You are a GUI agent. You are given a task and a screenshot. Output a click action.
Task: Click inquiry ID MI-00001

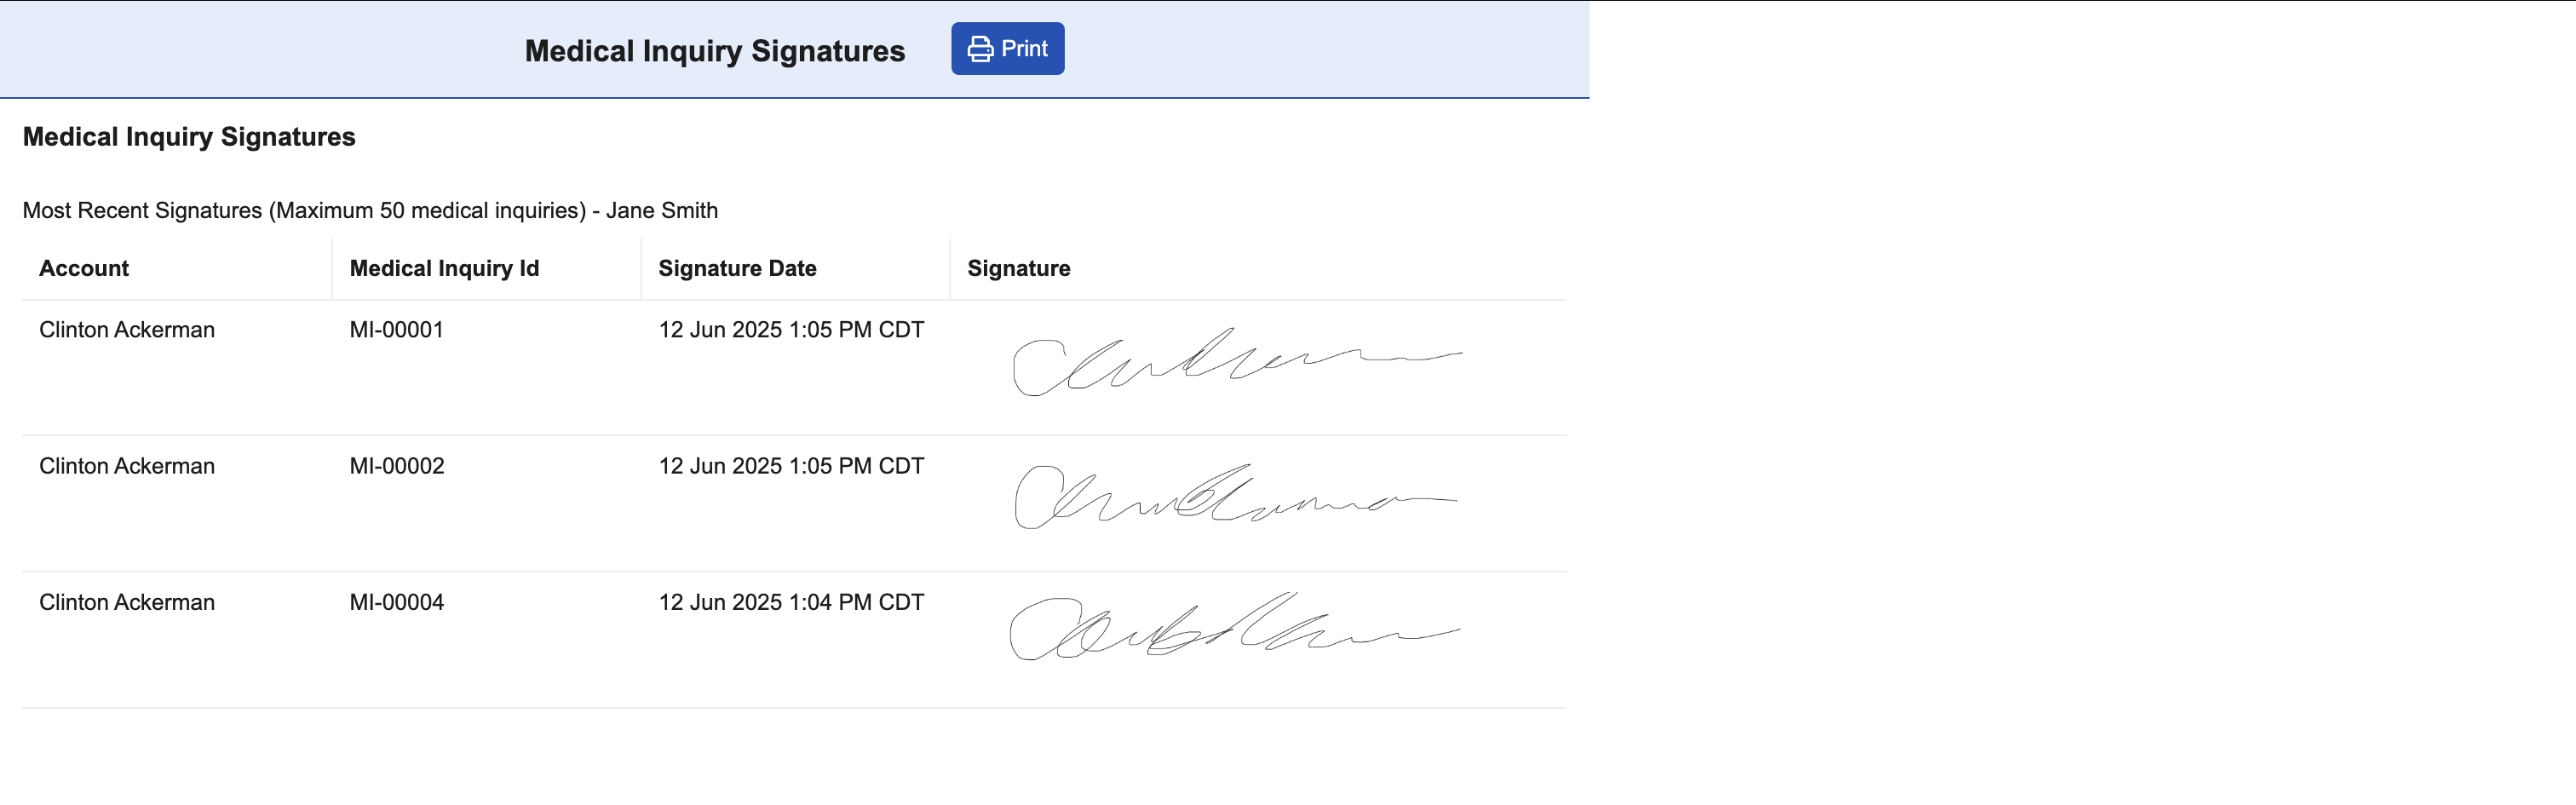396,330
